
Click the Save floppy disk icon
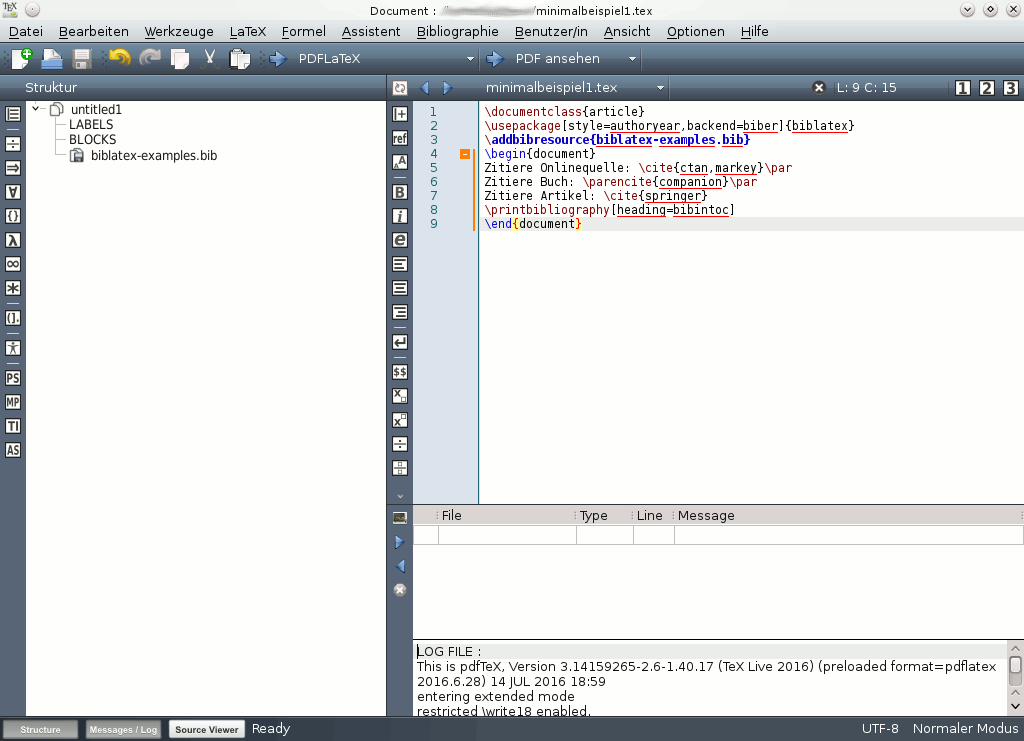click(82, 59)
